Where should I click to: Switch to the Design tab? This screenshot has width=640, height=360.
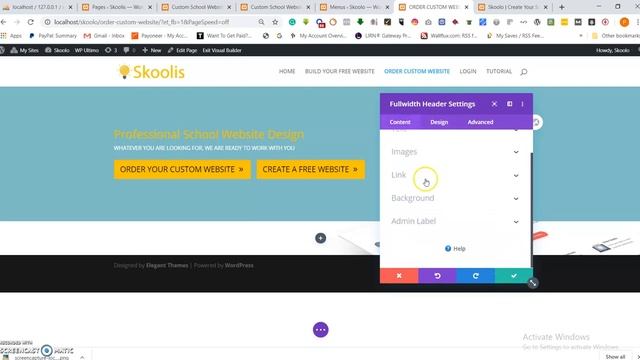click(439, 122)
